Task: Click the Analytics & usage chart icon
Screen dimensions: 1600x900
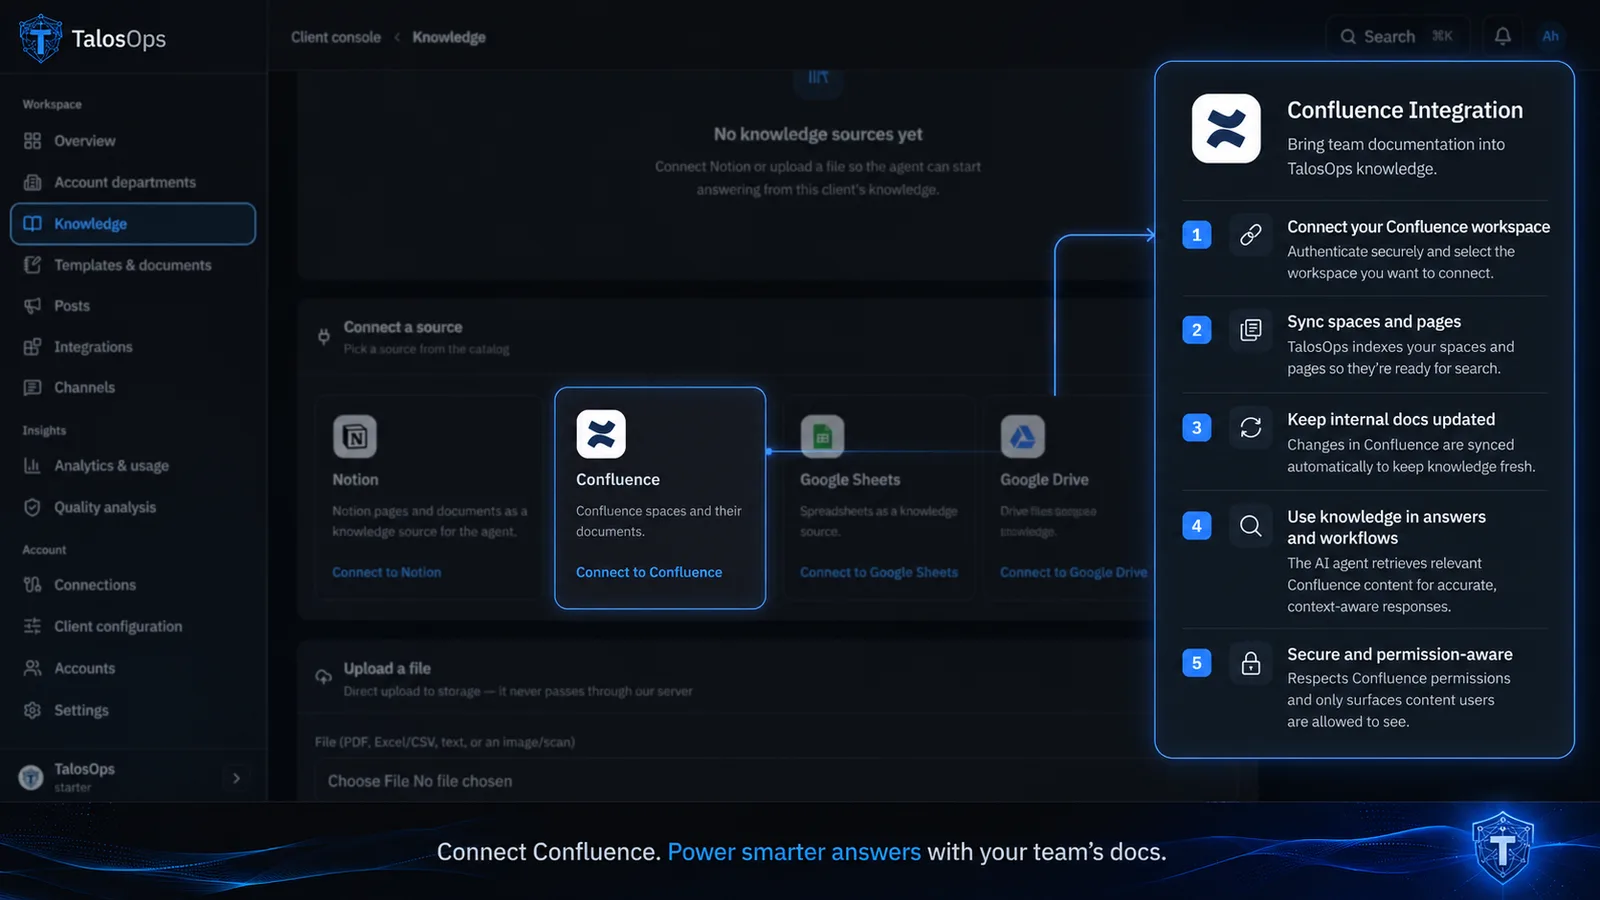Action: click(33, 466)
